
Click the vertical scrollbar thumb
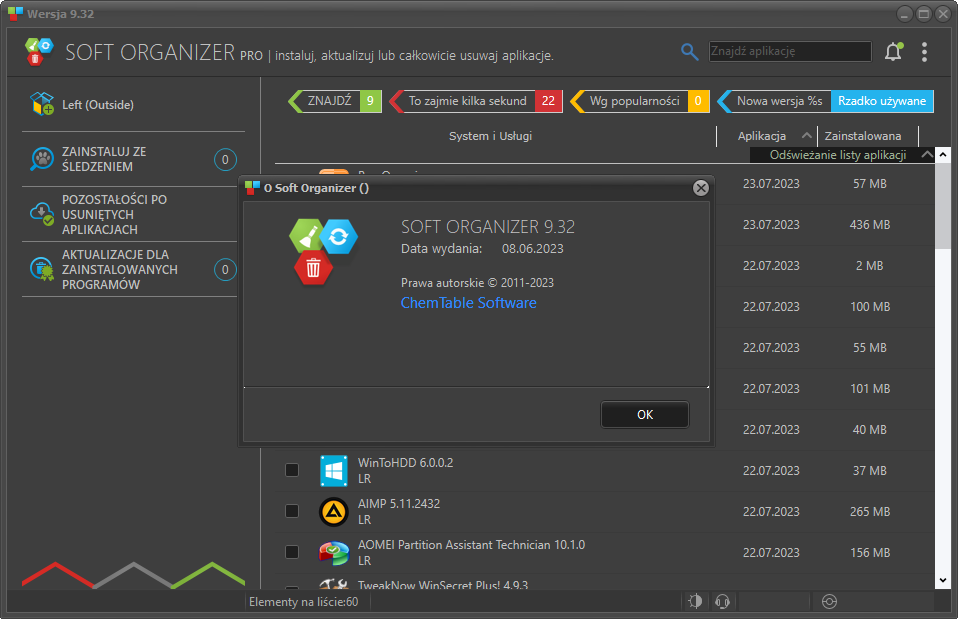[943, 205]
